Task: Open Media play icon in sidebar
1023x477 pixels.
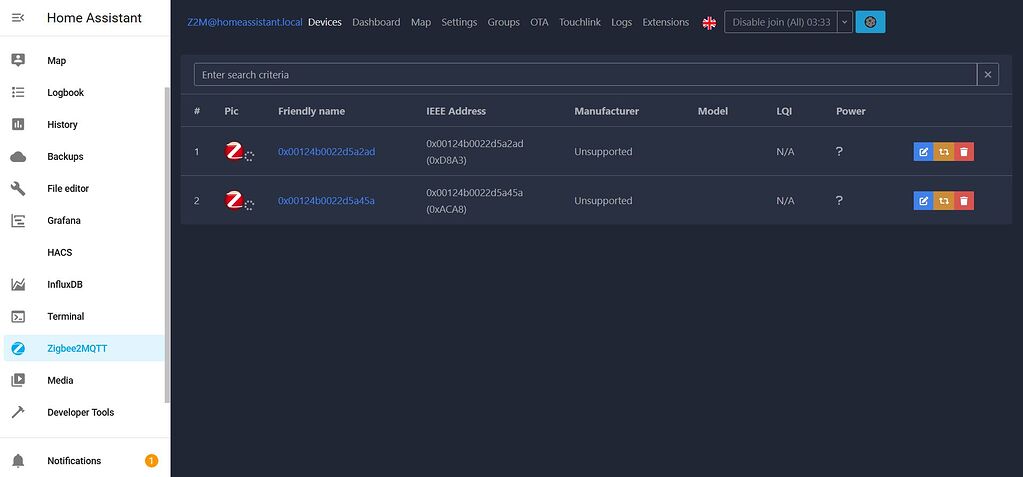Action: click(x=18, y=380)
